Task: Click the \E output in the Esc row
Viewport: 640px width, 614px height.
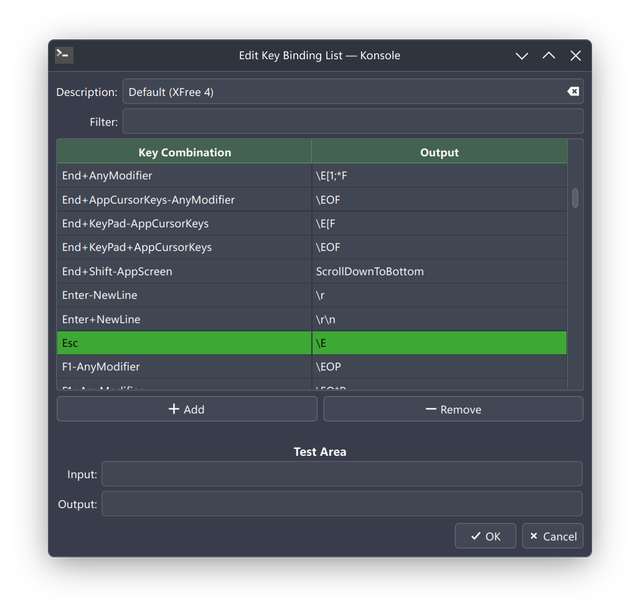Action: click(x=439, y=343)
